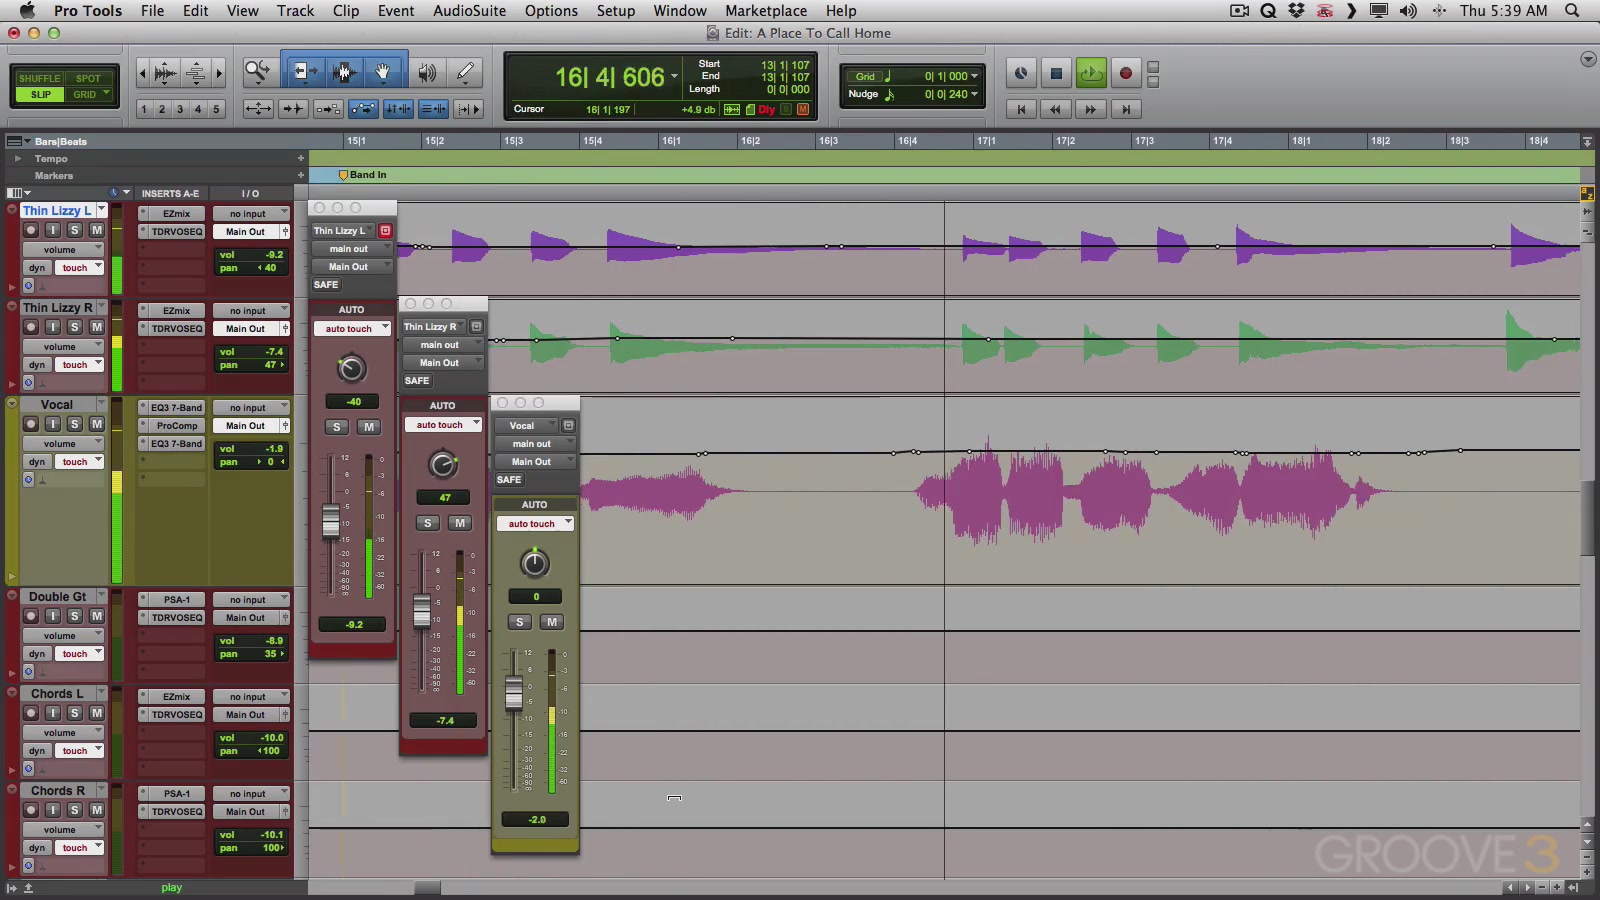Screen dimensions: 1600x900
Task: Open volume view selector on Vocal track
Action: click(x=65, y=444)
